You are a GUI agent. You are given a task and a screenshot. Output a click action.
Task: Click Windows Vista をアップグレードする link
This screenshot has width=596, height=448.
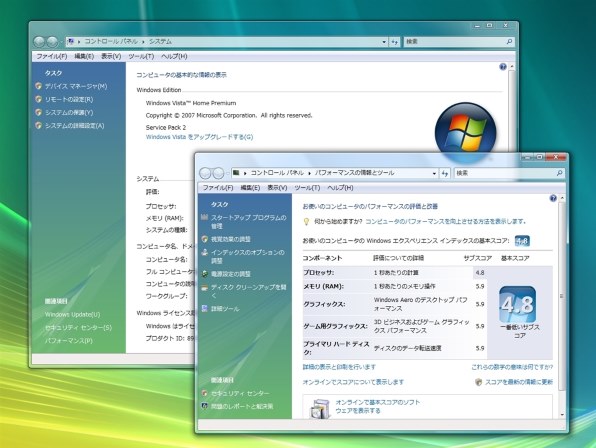[199, 137]
